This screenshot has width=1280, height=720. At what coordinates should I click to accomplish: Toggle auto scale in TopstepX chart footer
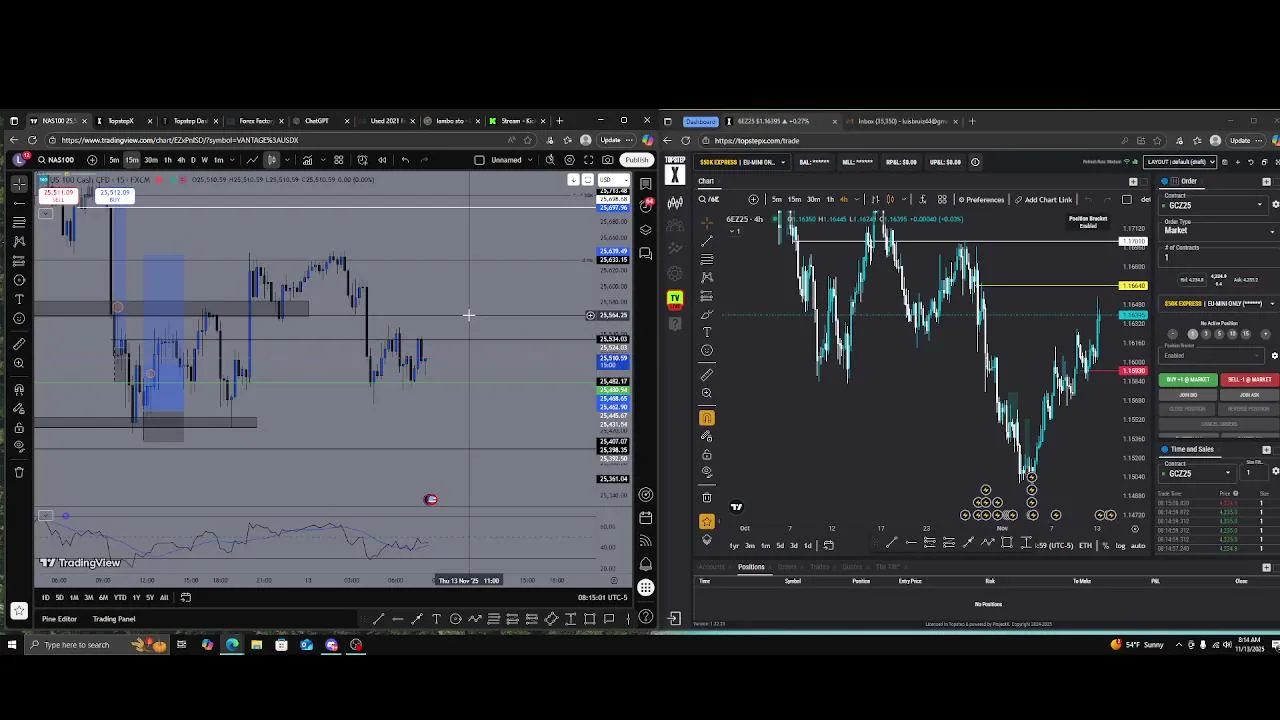click(1138, 545)
